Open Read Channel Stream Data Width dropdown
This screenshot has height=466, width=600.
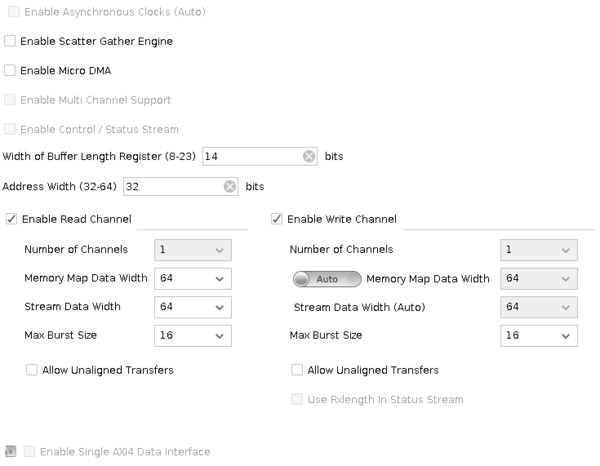coord(193,307)
